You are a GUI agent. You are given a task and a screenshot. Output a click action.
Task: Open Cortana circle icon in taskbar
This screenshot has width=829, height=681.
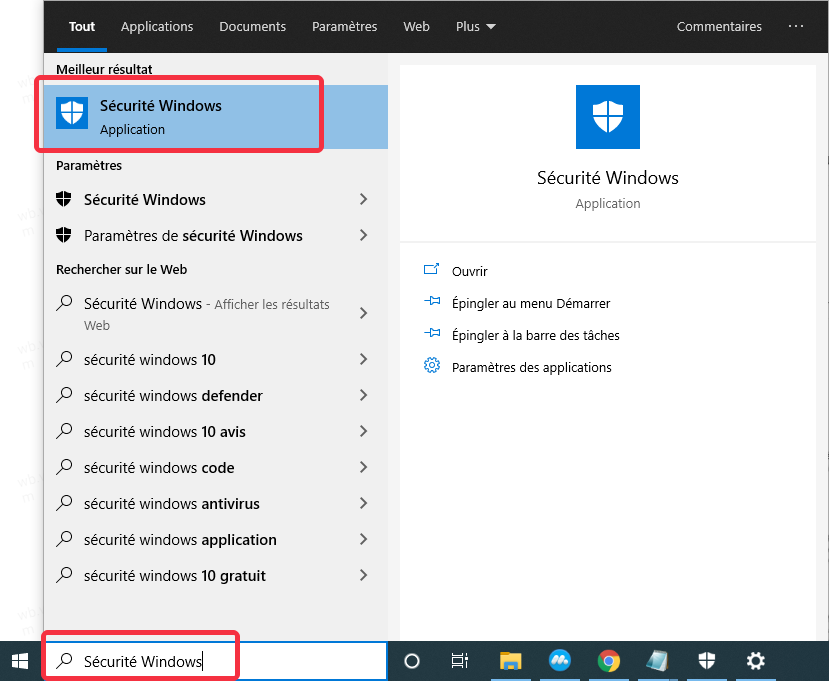[411, 661]
